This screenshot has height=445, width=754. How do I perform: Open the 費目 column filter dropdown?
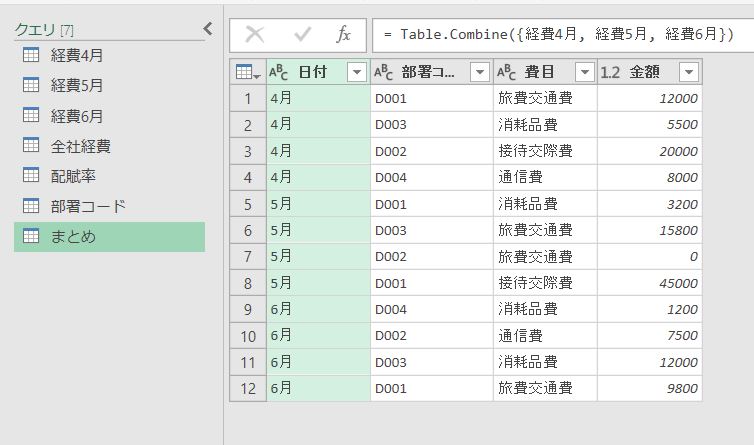(x=583, y=72)
